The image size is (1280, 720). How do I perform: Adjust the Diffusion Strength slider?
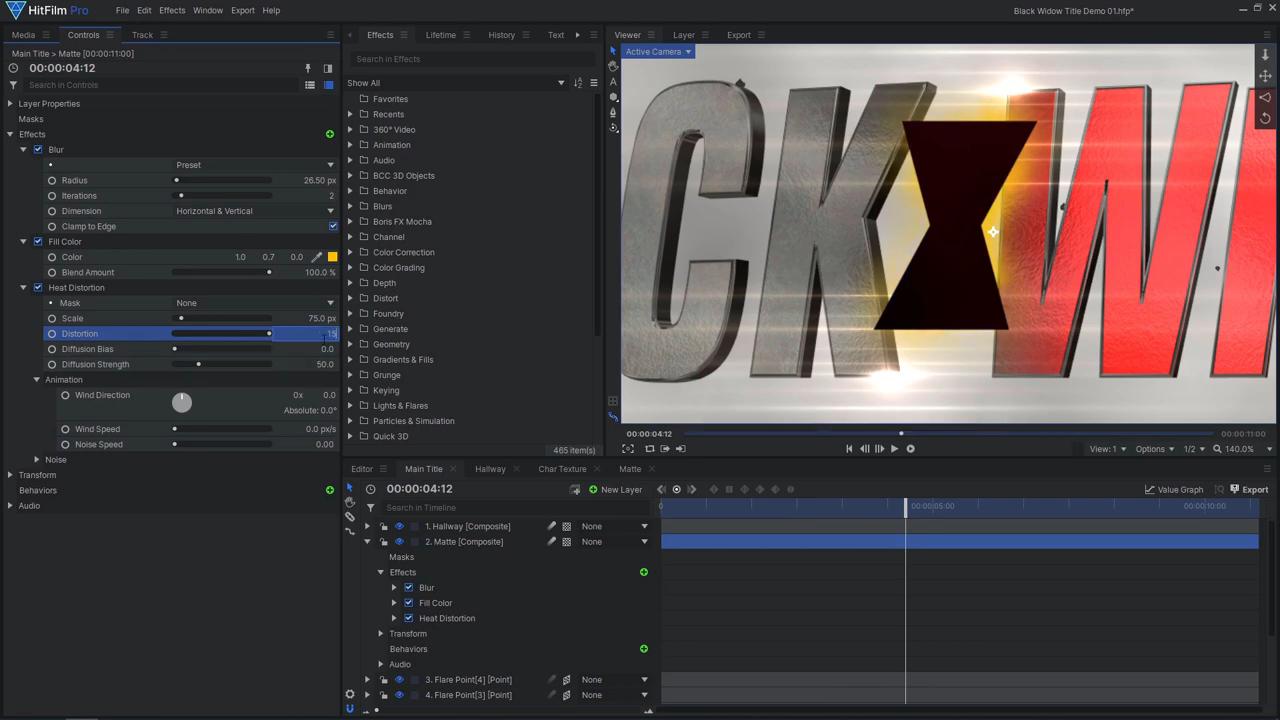tap(222, 364)
